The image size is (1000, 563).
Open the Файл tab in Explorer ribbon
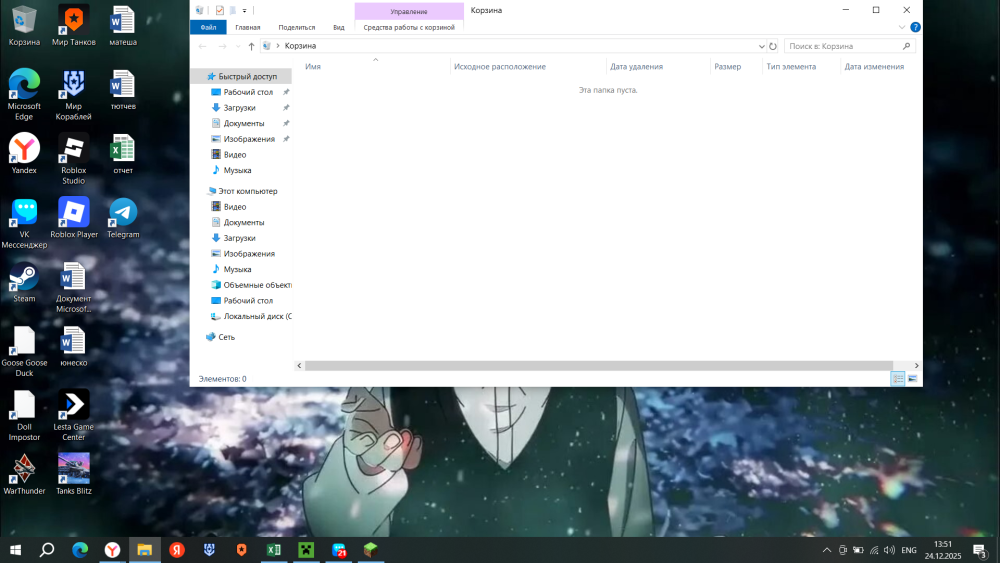[x=208, y=27]
